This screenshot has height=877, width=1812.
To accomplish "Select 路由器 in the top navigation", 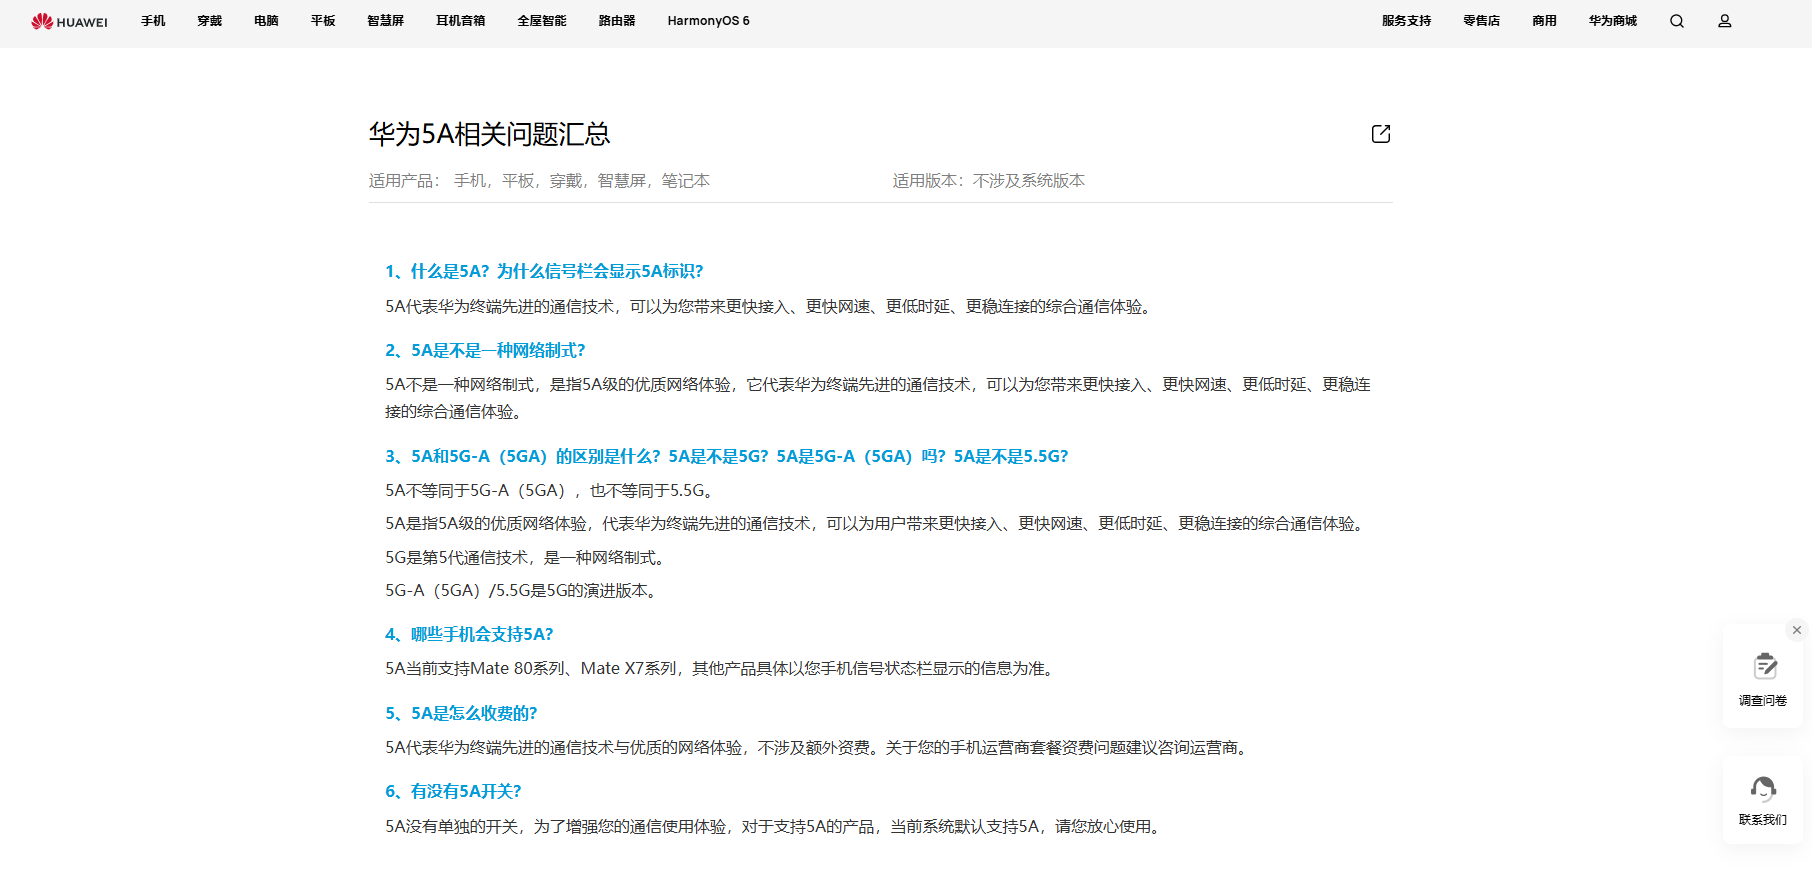I will [x=617, y=21].
